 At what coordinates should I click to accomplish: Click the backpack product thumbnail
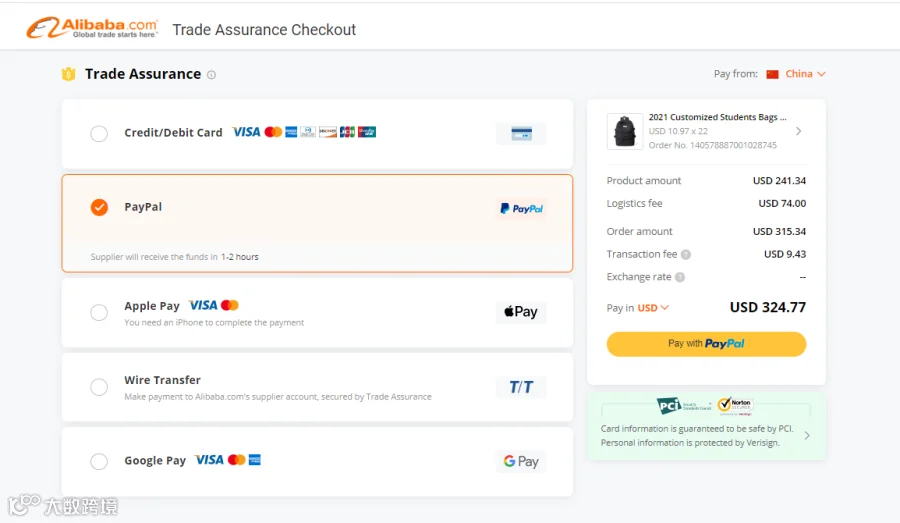pyautogui.click(x=624, y=131)
